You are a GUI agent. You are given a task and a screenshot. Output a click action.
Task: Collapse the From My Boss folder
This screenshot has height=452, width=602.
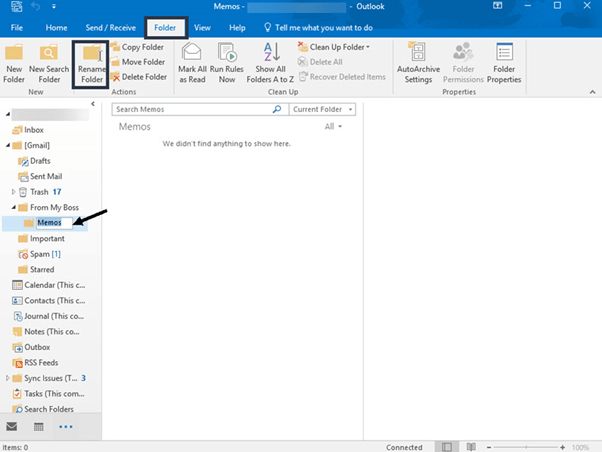[x=13, y=207]
